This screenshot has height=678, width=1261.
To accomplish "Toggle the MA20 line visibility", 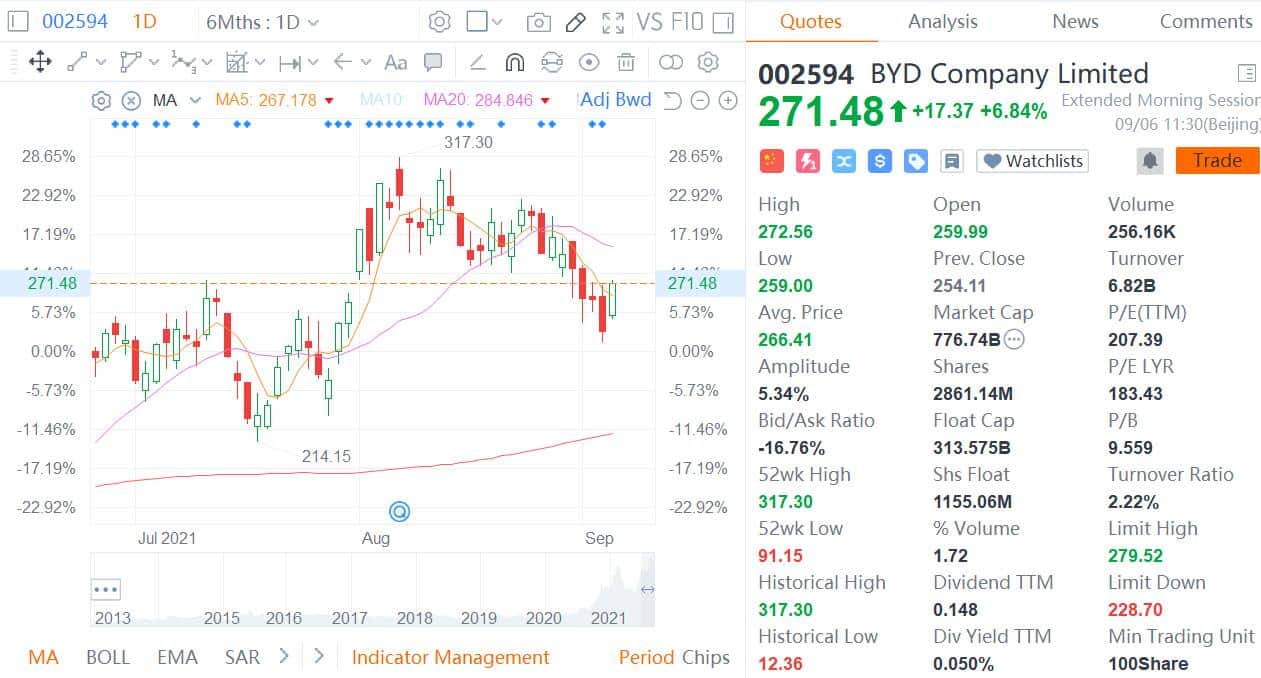I will [486, 100].
